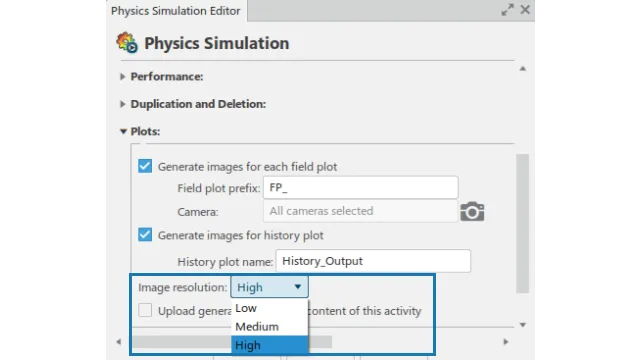Click the vertical scroll up arrow
Image resolution: width=640 pixels, height=360 pixels.
(x=522, y=69)
